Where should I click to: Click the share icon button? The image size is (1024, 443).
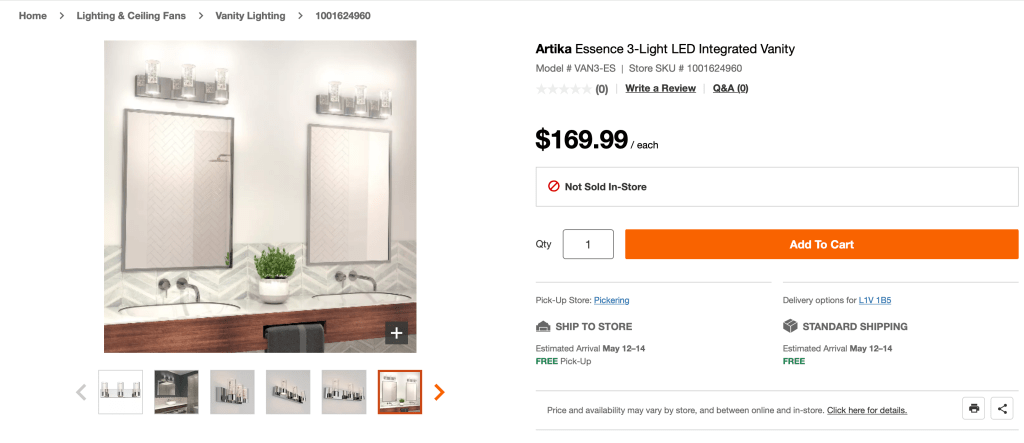click(x=1001, y=408)
